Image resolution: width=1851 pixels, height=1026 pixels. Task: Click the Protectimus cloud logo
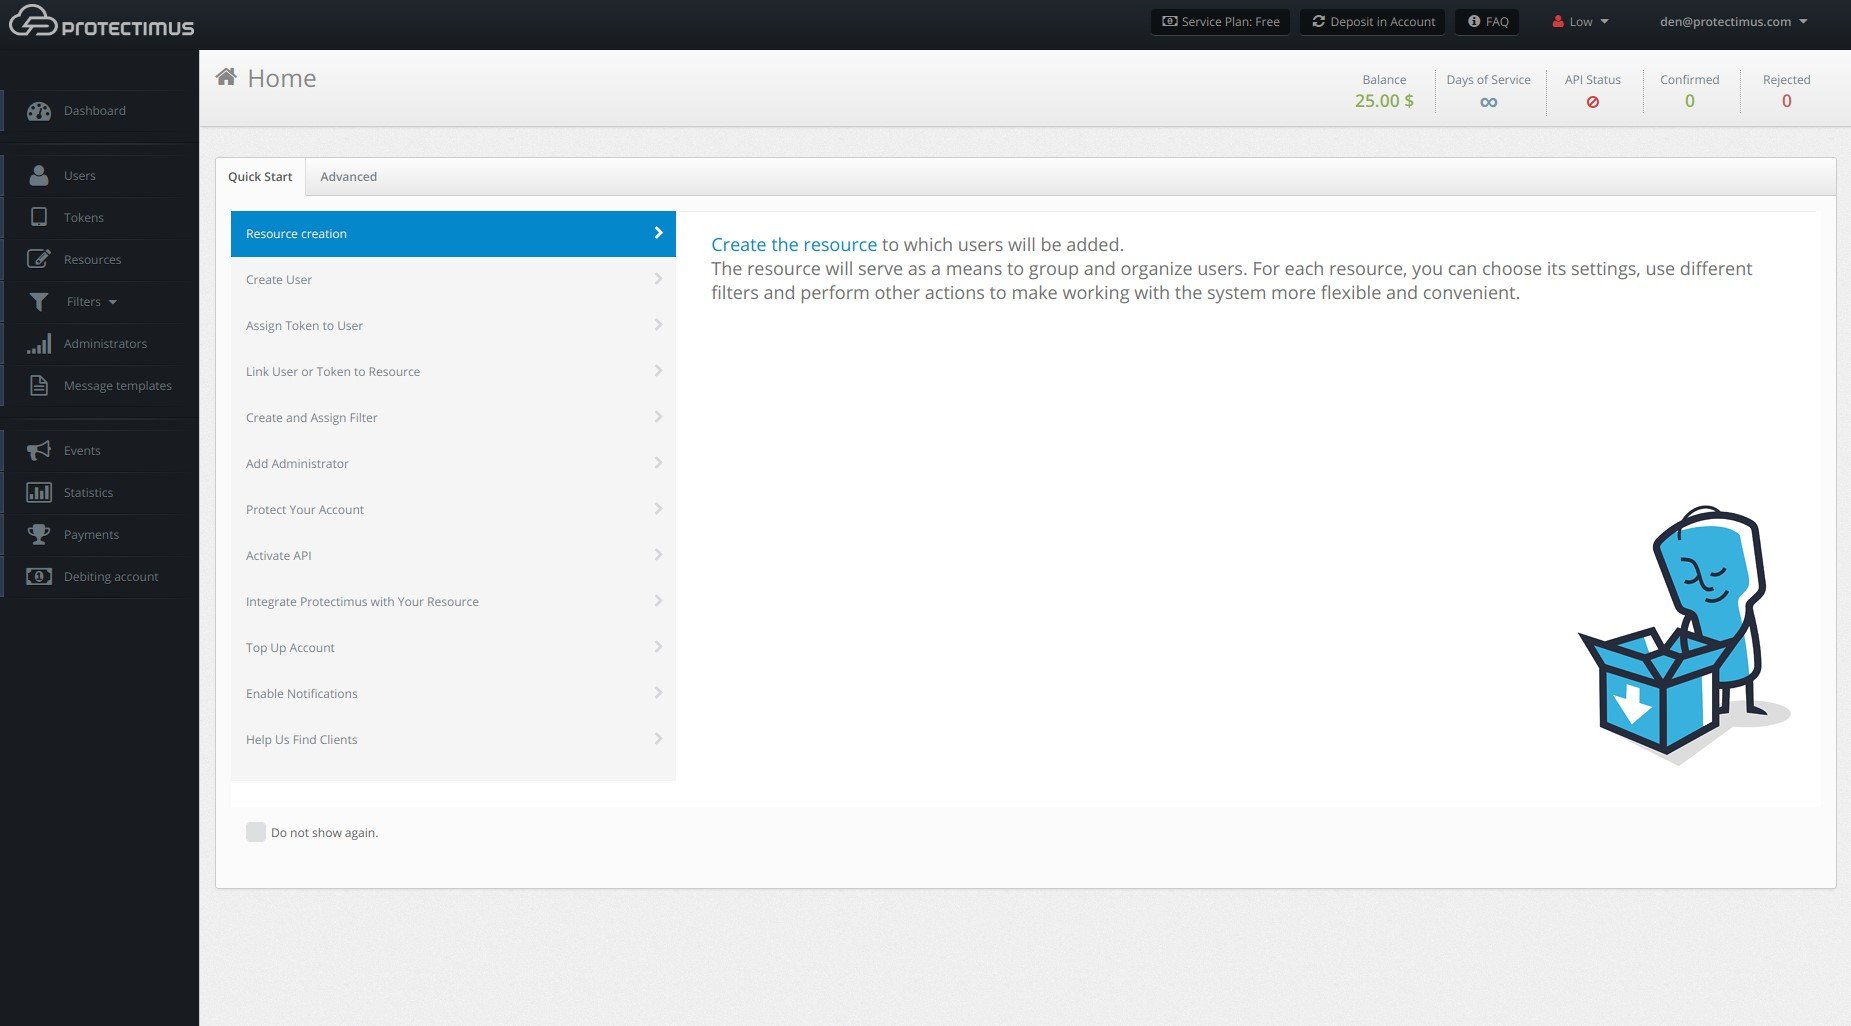pos(101,22)
